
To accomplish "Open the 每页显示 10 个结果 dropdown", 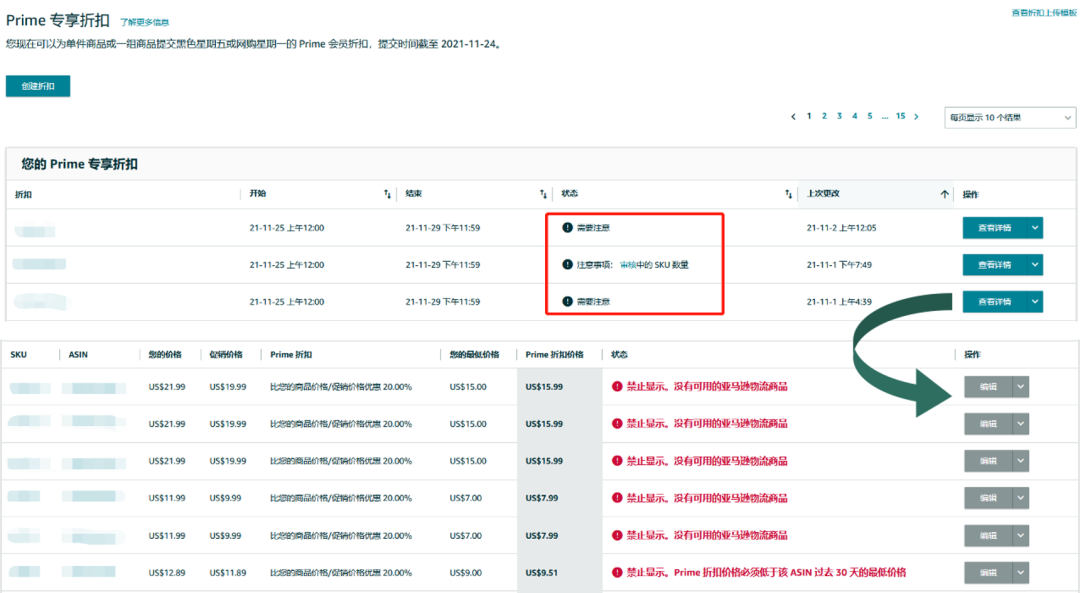I will 1009,118.
